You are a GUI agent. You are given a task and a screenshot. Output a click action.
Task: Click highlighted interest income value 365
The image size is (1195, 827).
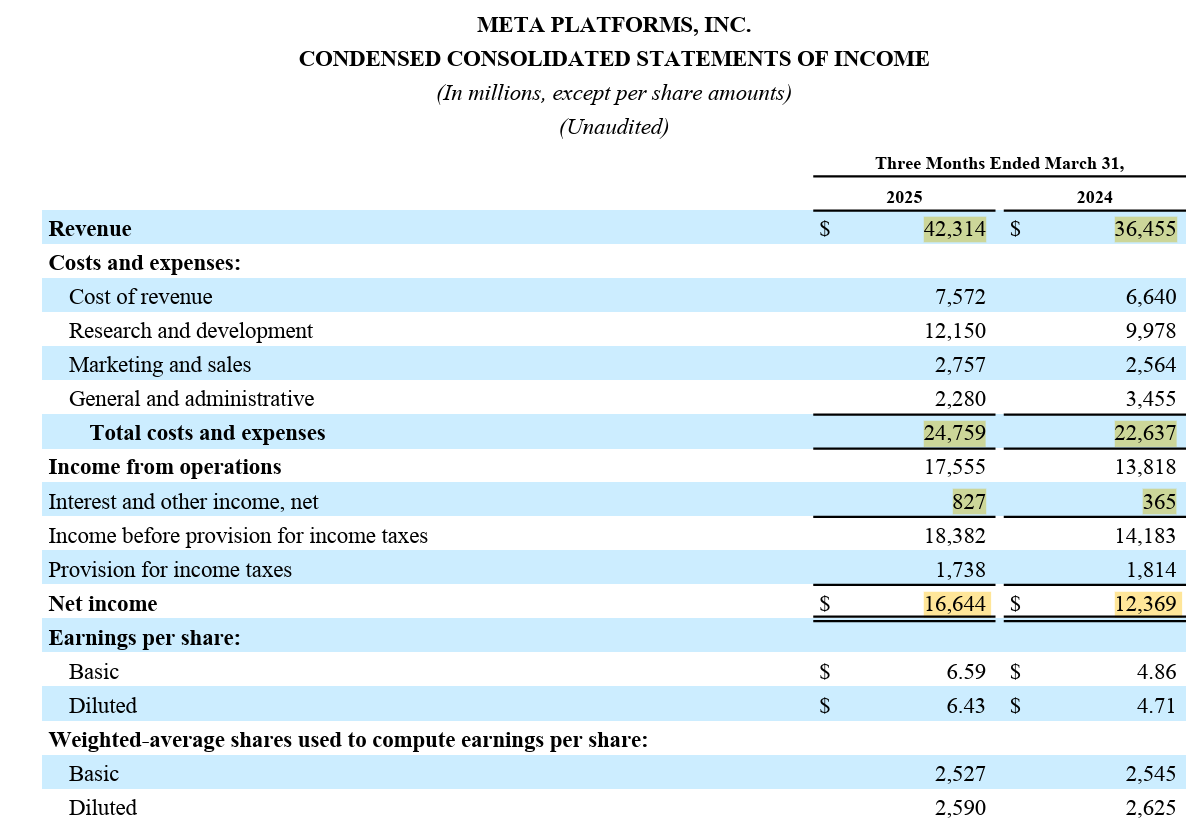click(1159, 502)
